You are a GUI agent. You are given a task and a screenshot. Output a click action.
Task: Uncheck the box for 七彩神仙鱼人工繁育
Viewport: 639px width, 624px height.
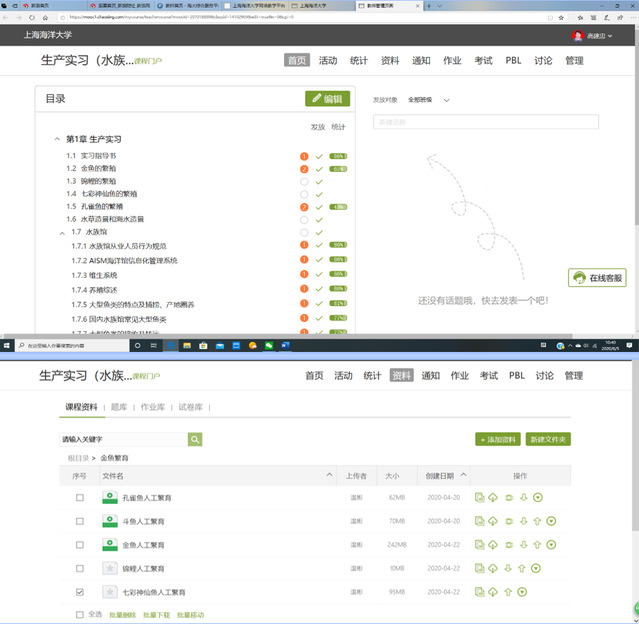(x=80, y=592)
